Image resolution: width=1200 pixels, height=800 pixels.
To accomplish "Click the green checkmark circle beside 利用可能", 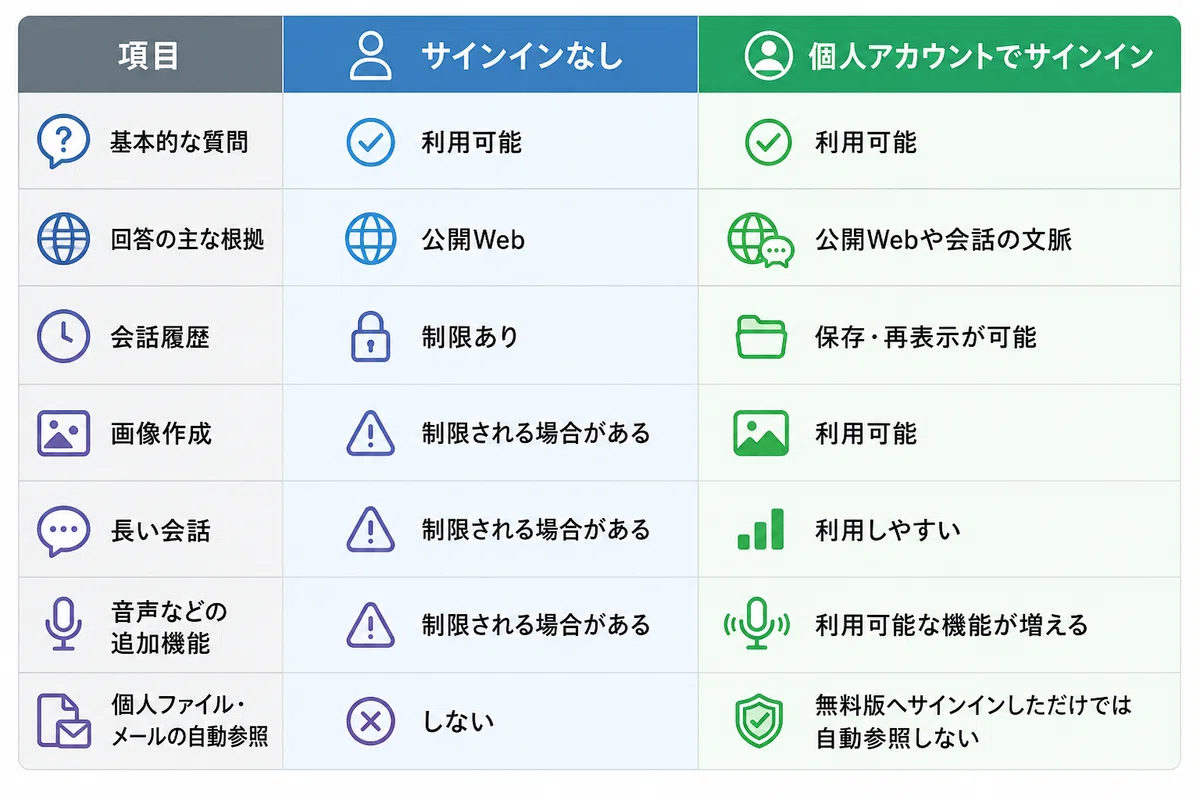I will [x=768, y=142].
